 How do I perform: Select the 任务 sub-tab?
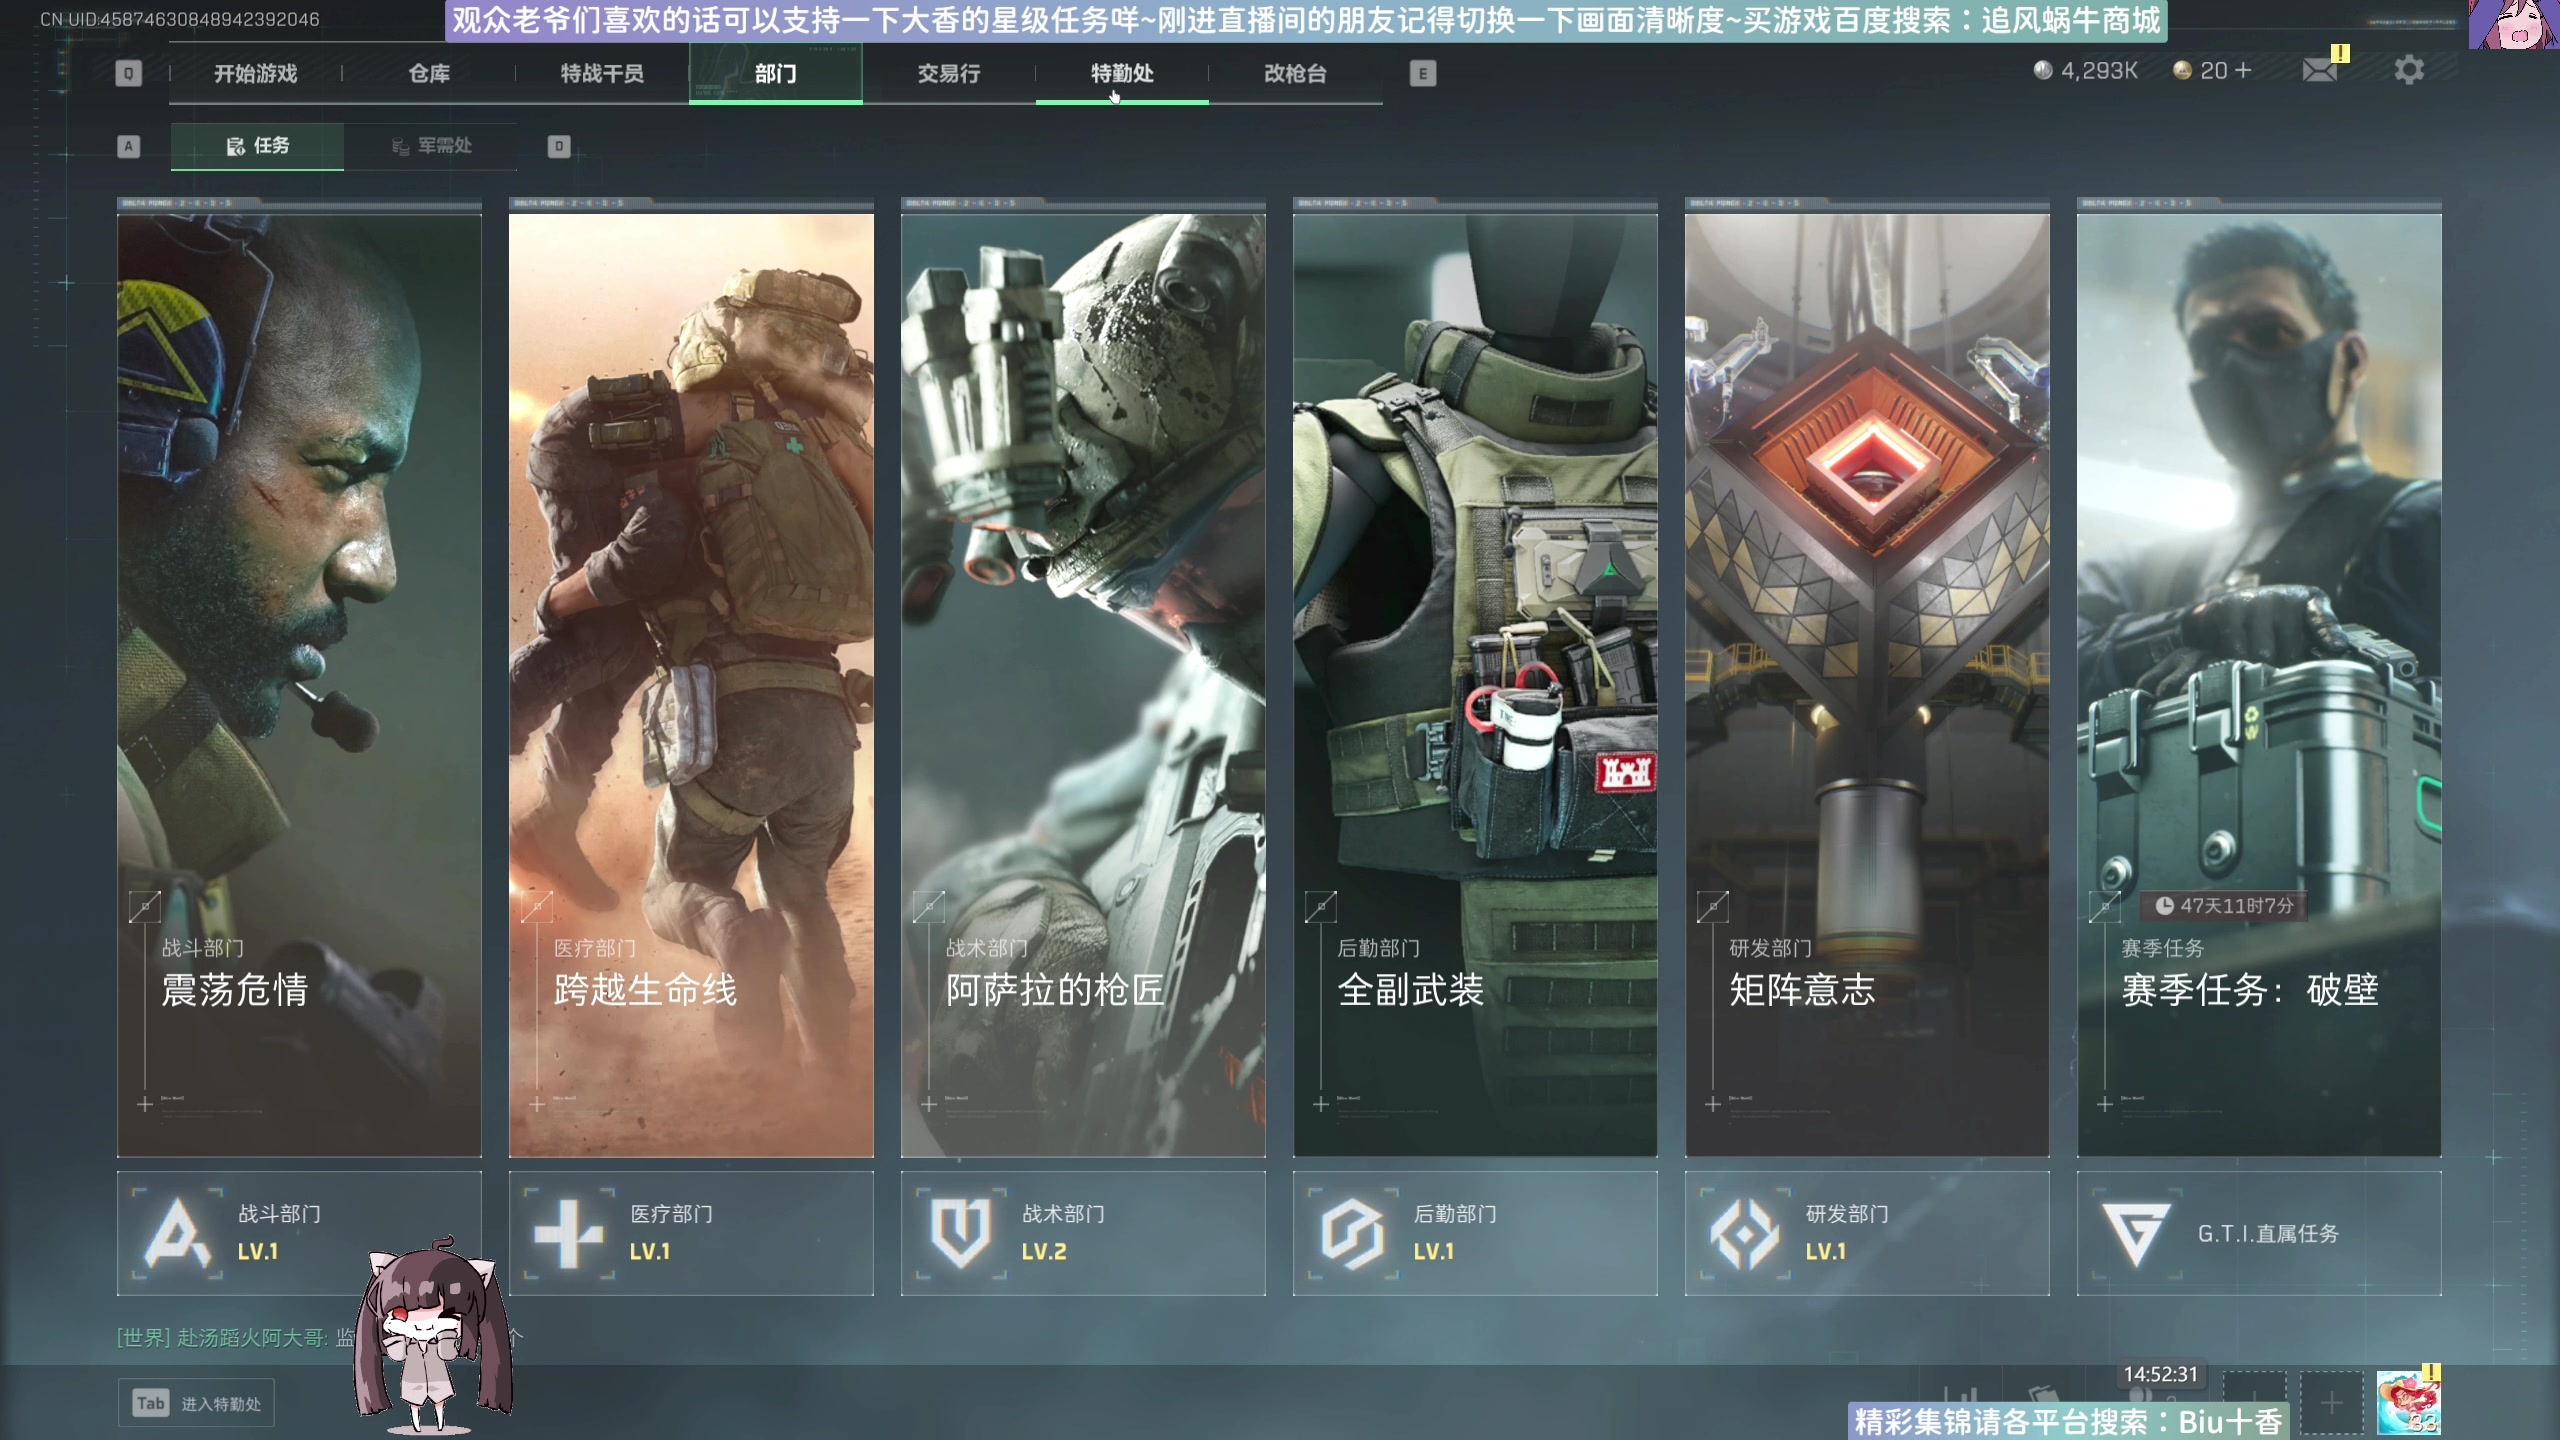coord(257,146)
